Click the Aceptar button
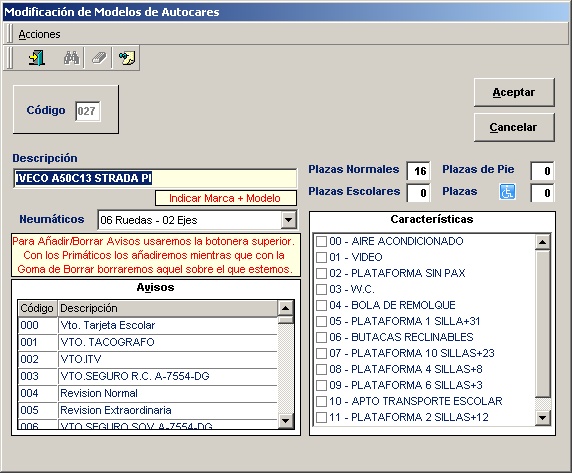 [x=514, y=92]
